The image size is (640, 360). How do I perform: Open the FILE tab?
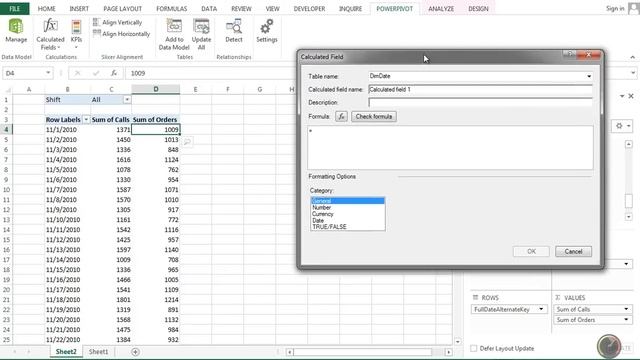click(x=15, y=9)
